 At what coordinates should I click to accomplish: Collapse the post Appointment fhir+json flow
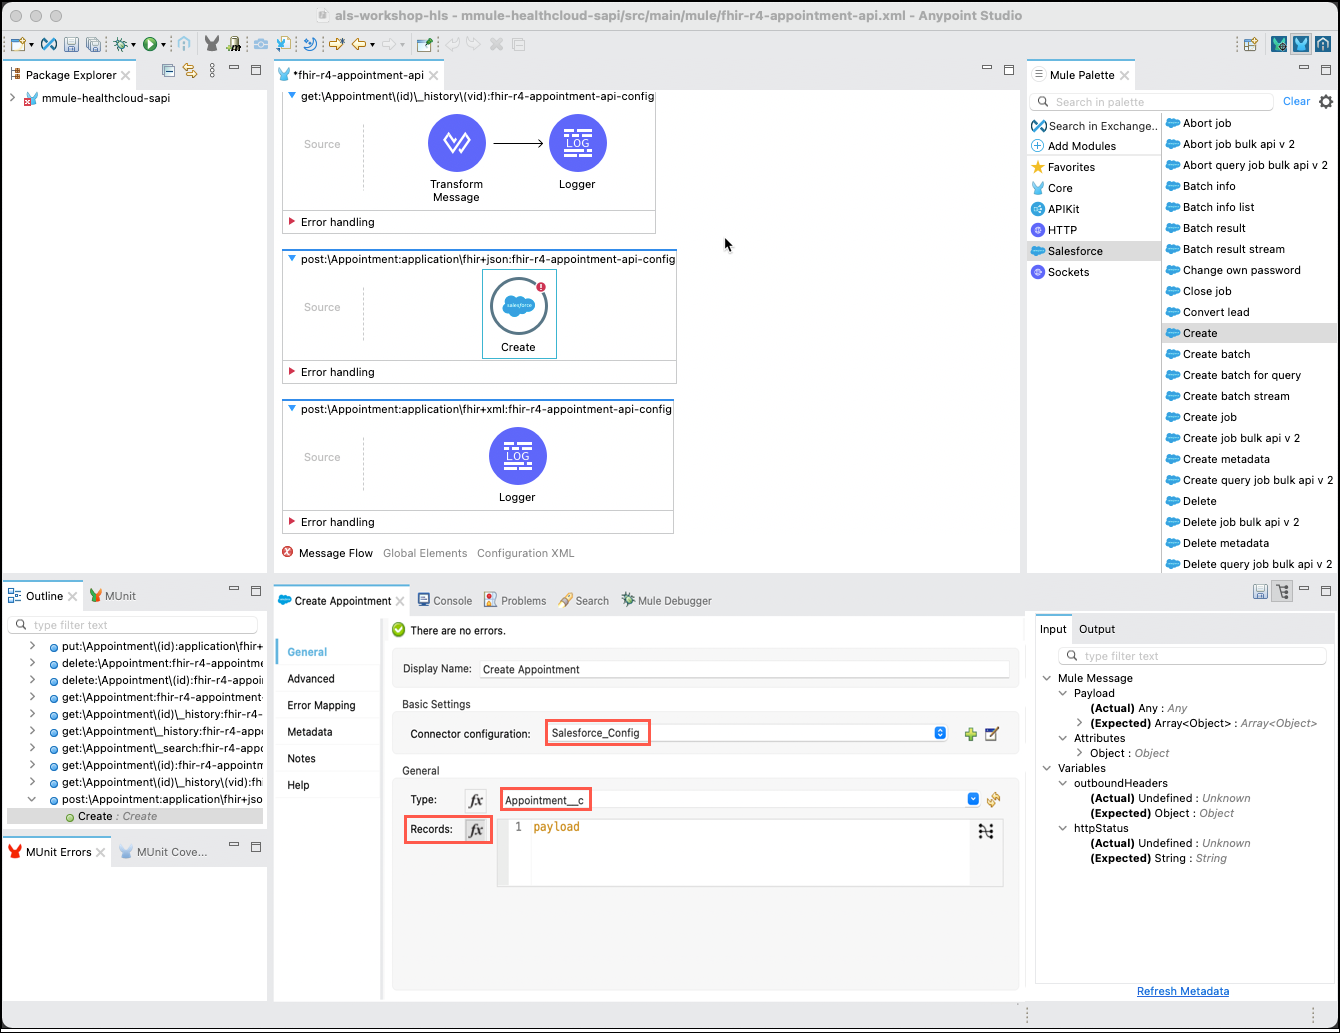(x=292, y=259)
